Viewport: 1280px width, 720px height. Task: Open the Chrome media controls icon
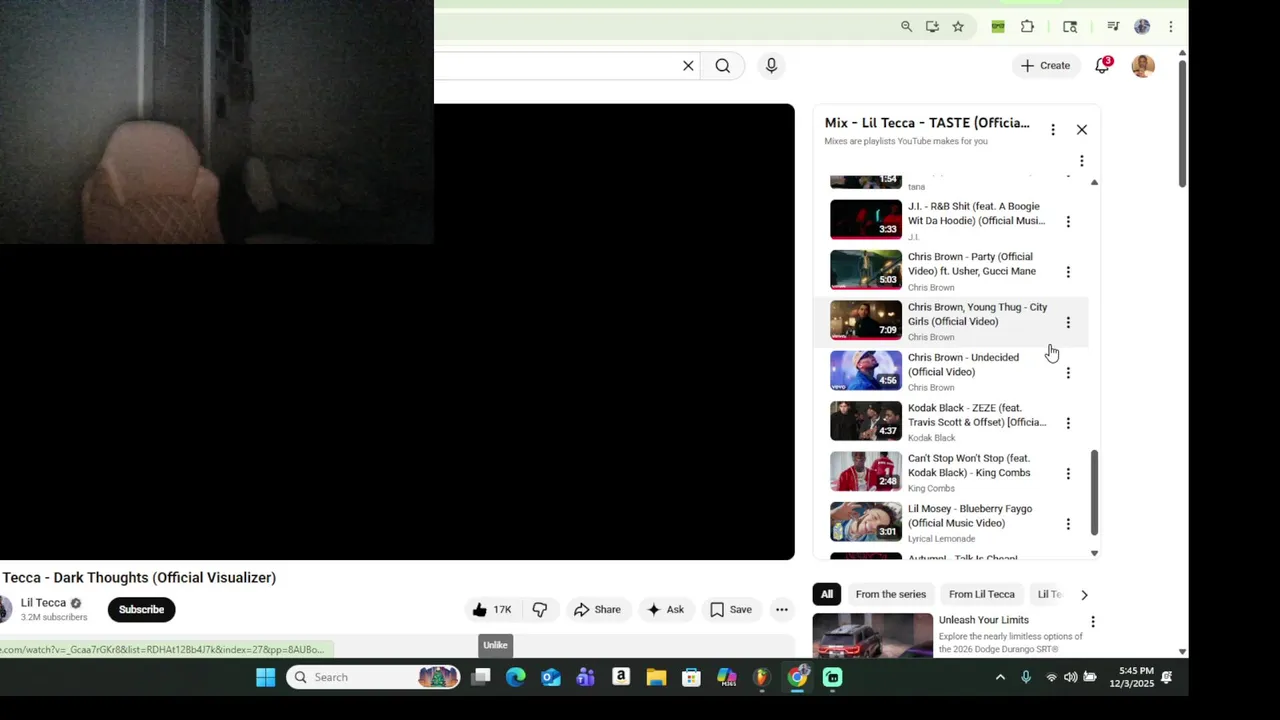pos(1113,27)
